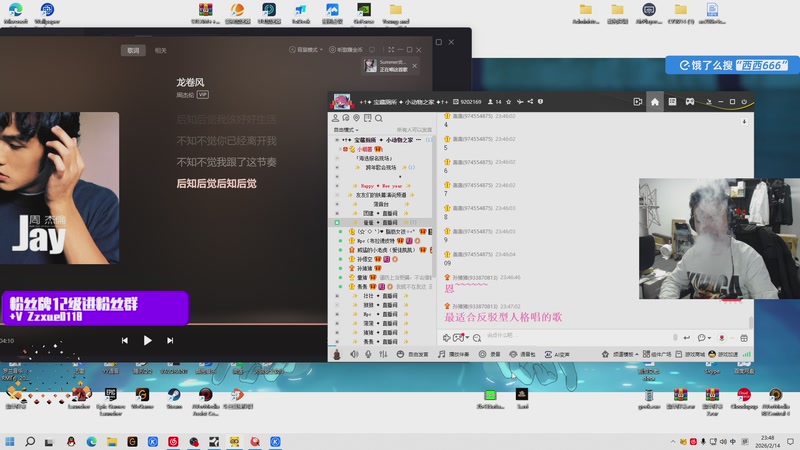
Task: Click the Jay album cover art
Action: [60, 188]
